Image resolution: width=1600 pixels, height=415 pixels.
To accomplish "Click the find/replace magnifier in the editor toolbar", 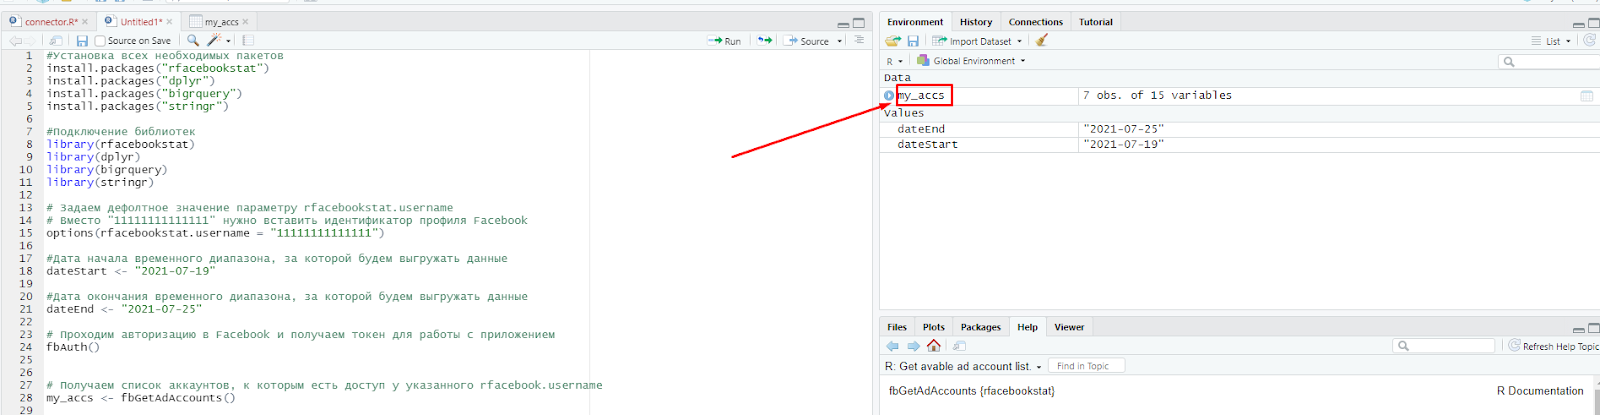I will [x=193, y=41].
